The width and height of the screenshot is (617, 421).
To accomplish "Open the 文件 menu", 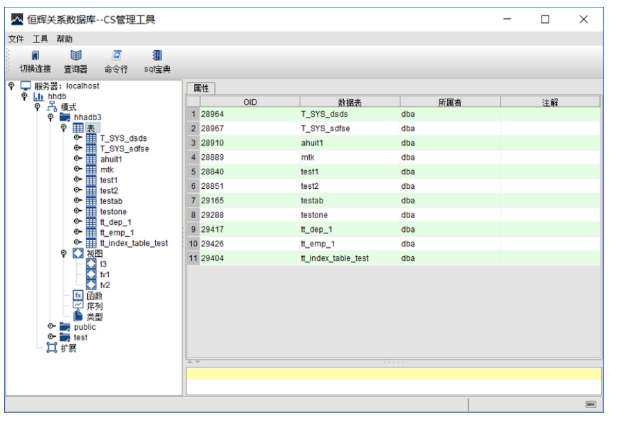I will [x=16, y=38].
